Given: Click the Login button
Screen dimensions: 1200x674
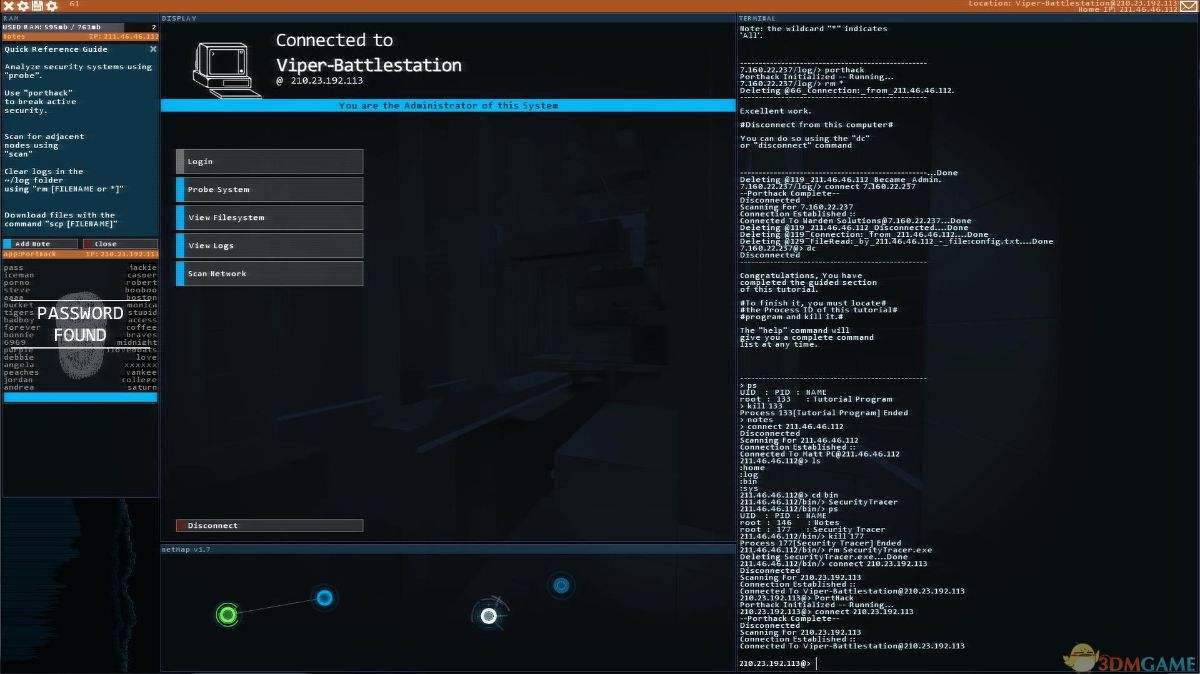Looking at the screenshot, I should pos(269,161).
